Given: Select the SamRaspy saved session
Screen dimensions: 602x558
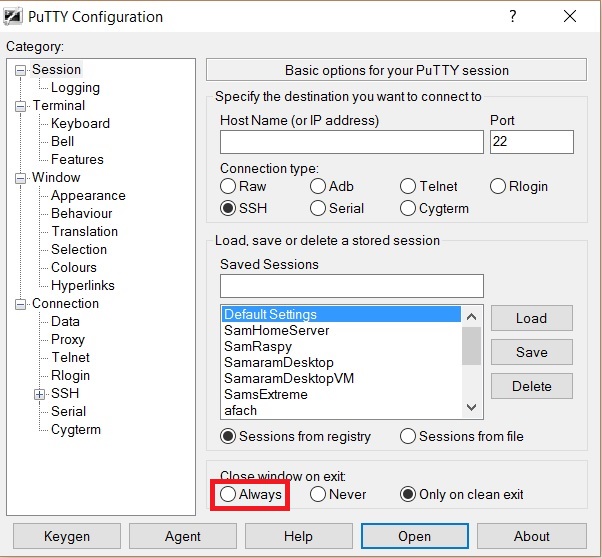Looking at the screenshot, I should click(x=341, y=346).
